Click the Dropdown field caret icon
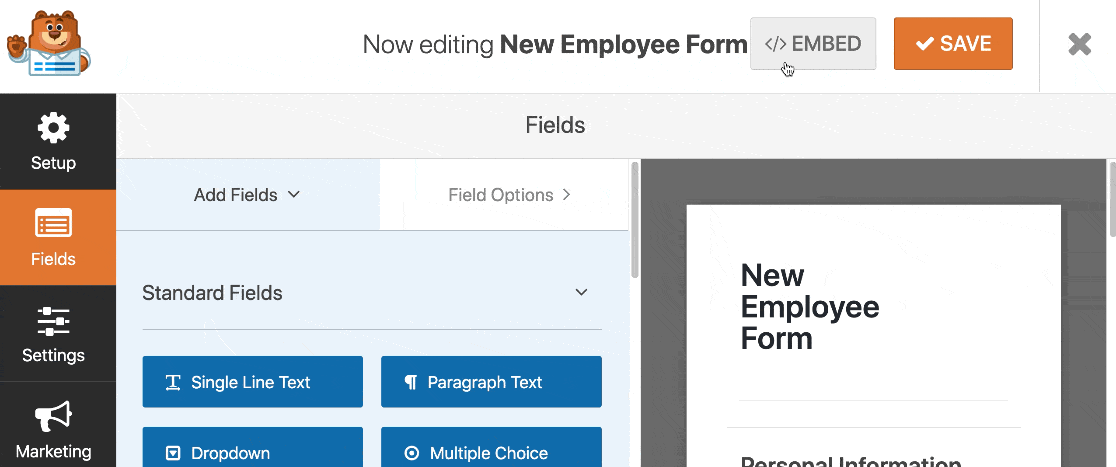1116x467 pixels. (173, 453)
